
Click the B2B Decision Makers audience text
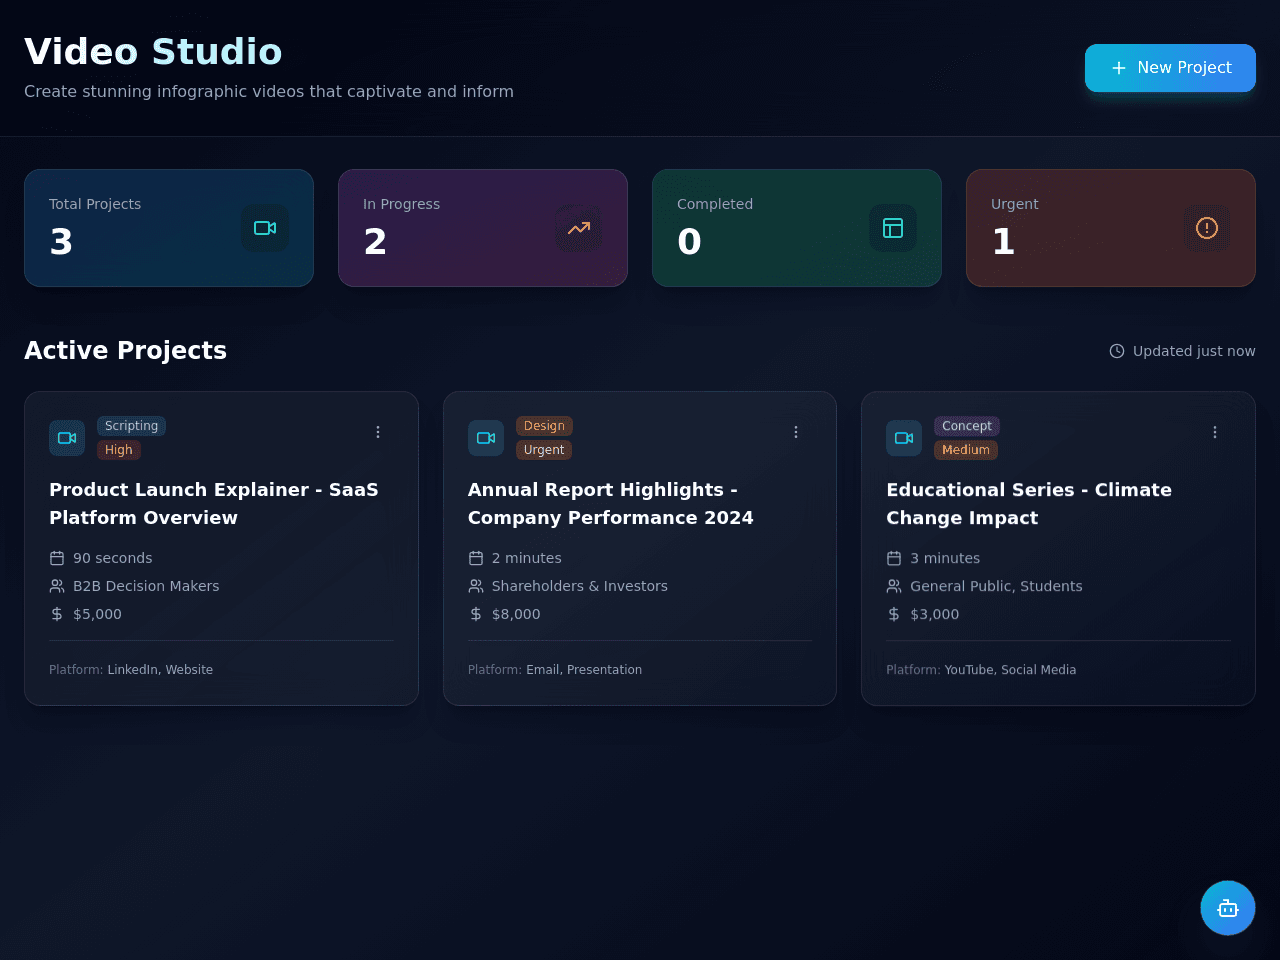[146, 586]
